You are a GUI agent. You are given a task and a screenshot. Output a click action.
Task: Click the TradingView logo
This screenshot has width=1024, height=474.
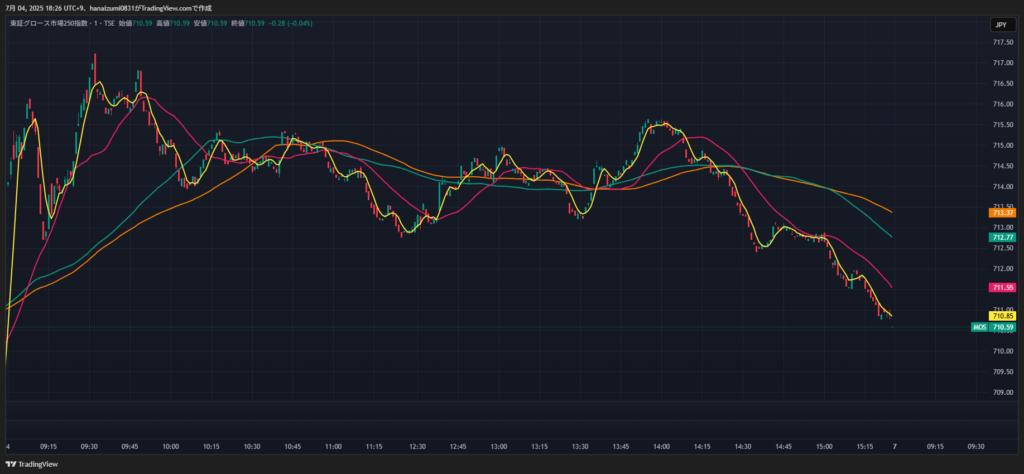[x=32, y=464]
